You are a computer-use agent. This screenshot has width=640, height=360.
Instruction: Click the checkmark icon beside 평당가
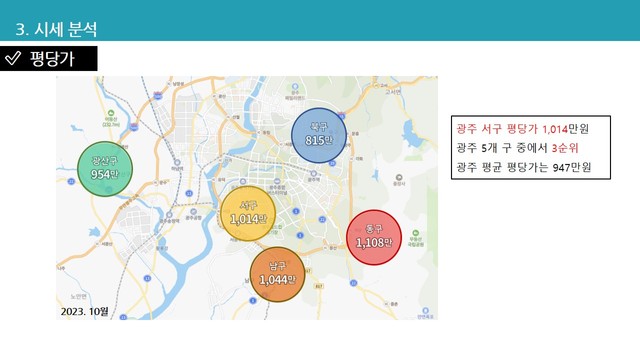13,58
